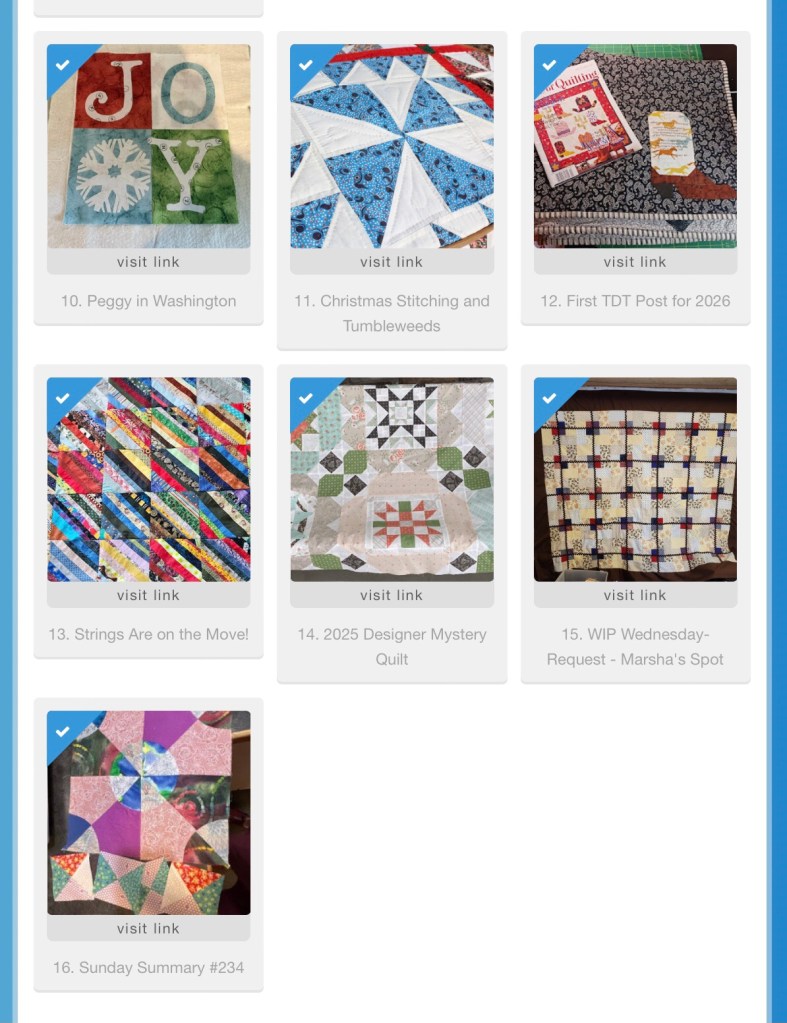Open the JOY snowflake quilt thumbnail
The image size is (787, 1023).
(x=149, y=146)
